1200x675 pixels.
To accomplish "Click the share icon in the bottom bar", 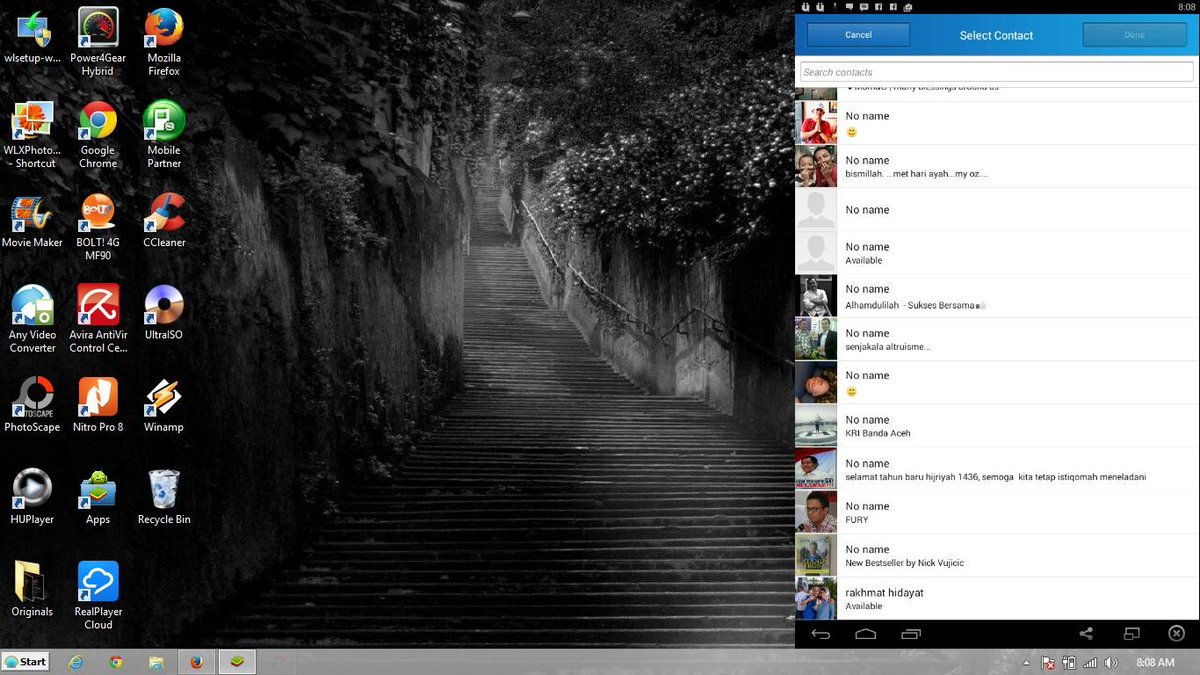I will [1086, 634].
